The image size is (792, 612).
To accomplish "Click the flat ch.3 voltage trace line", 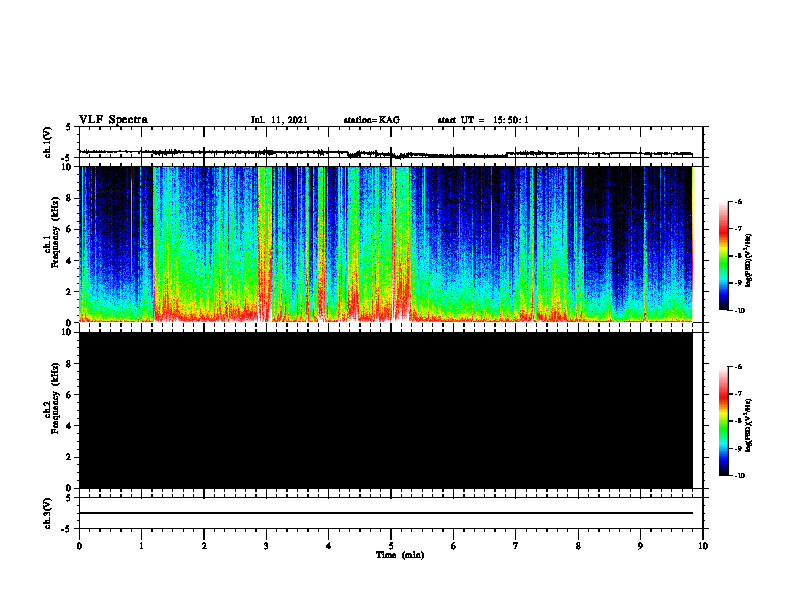I will (386, 513).
